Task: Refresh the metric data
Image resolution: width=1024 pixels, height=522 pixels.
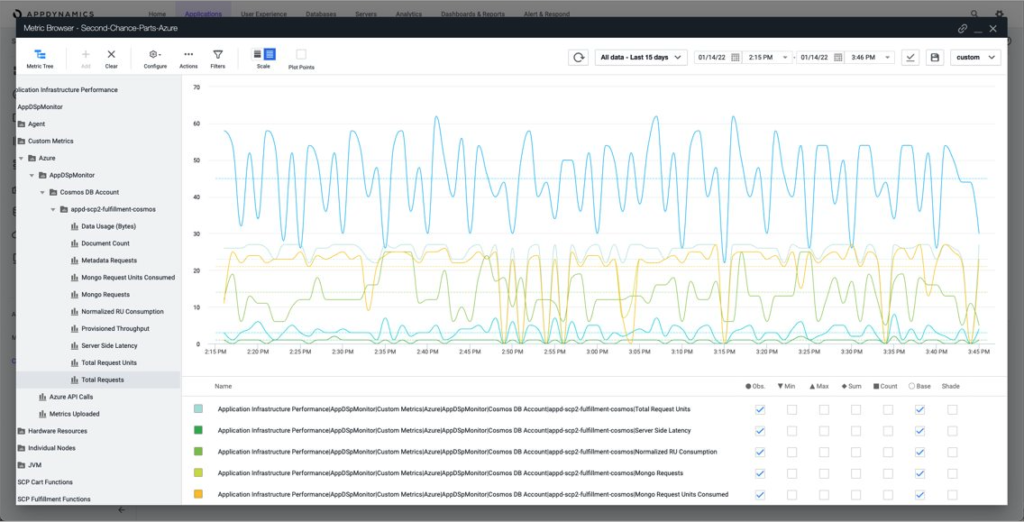Action: (x=578, y=57)
